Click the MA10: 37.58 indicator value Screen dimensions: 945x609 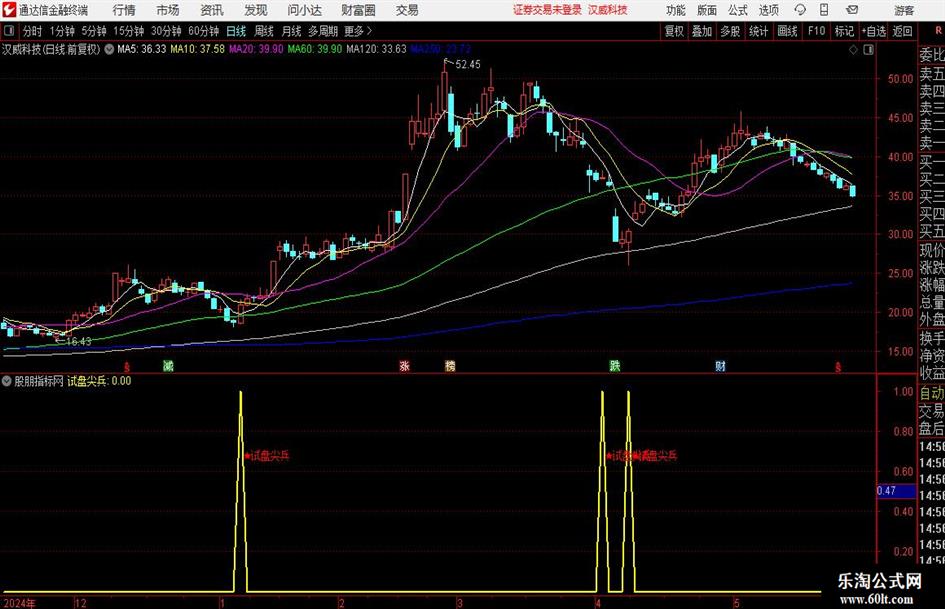[x=198, y=49]
